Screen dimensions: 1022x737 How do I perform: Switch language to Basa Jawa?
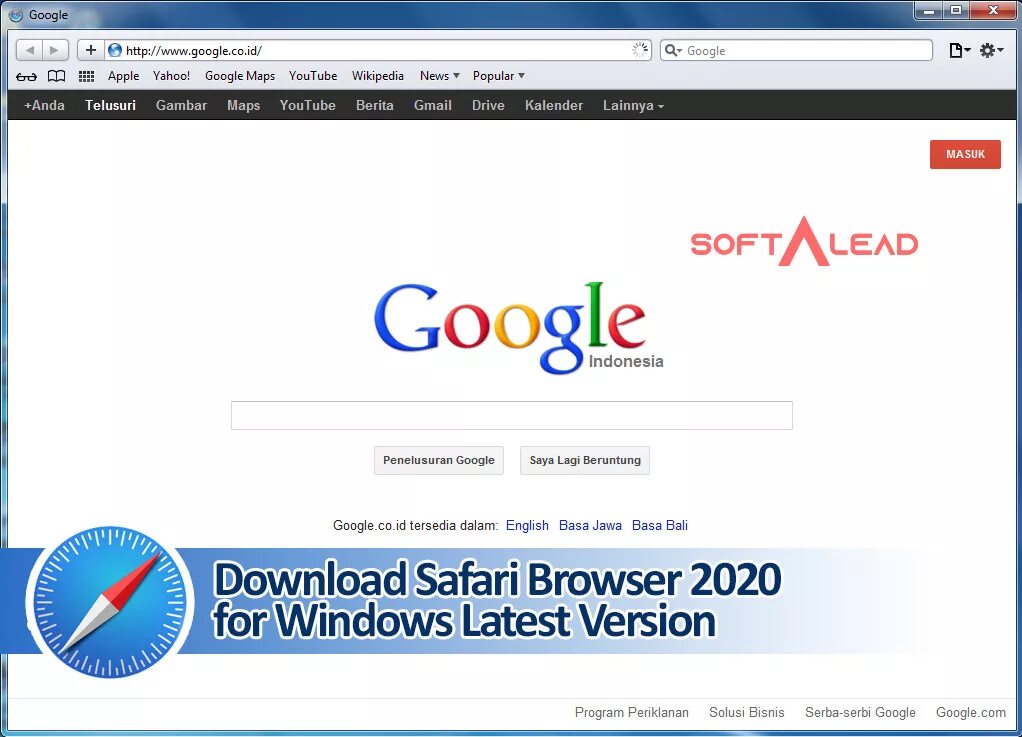click(x=590, y=525)
